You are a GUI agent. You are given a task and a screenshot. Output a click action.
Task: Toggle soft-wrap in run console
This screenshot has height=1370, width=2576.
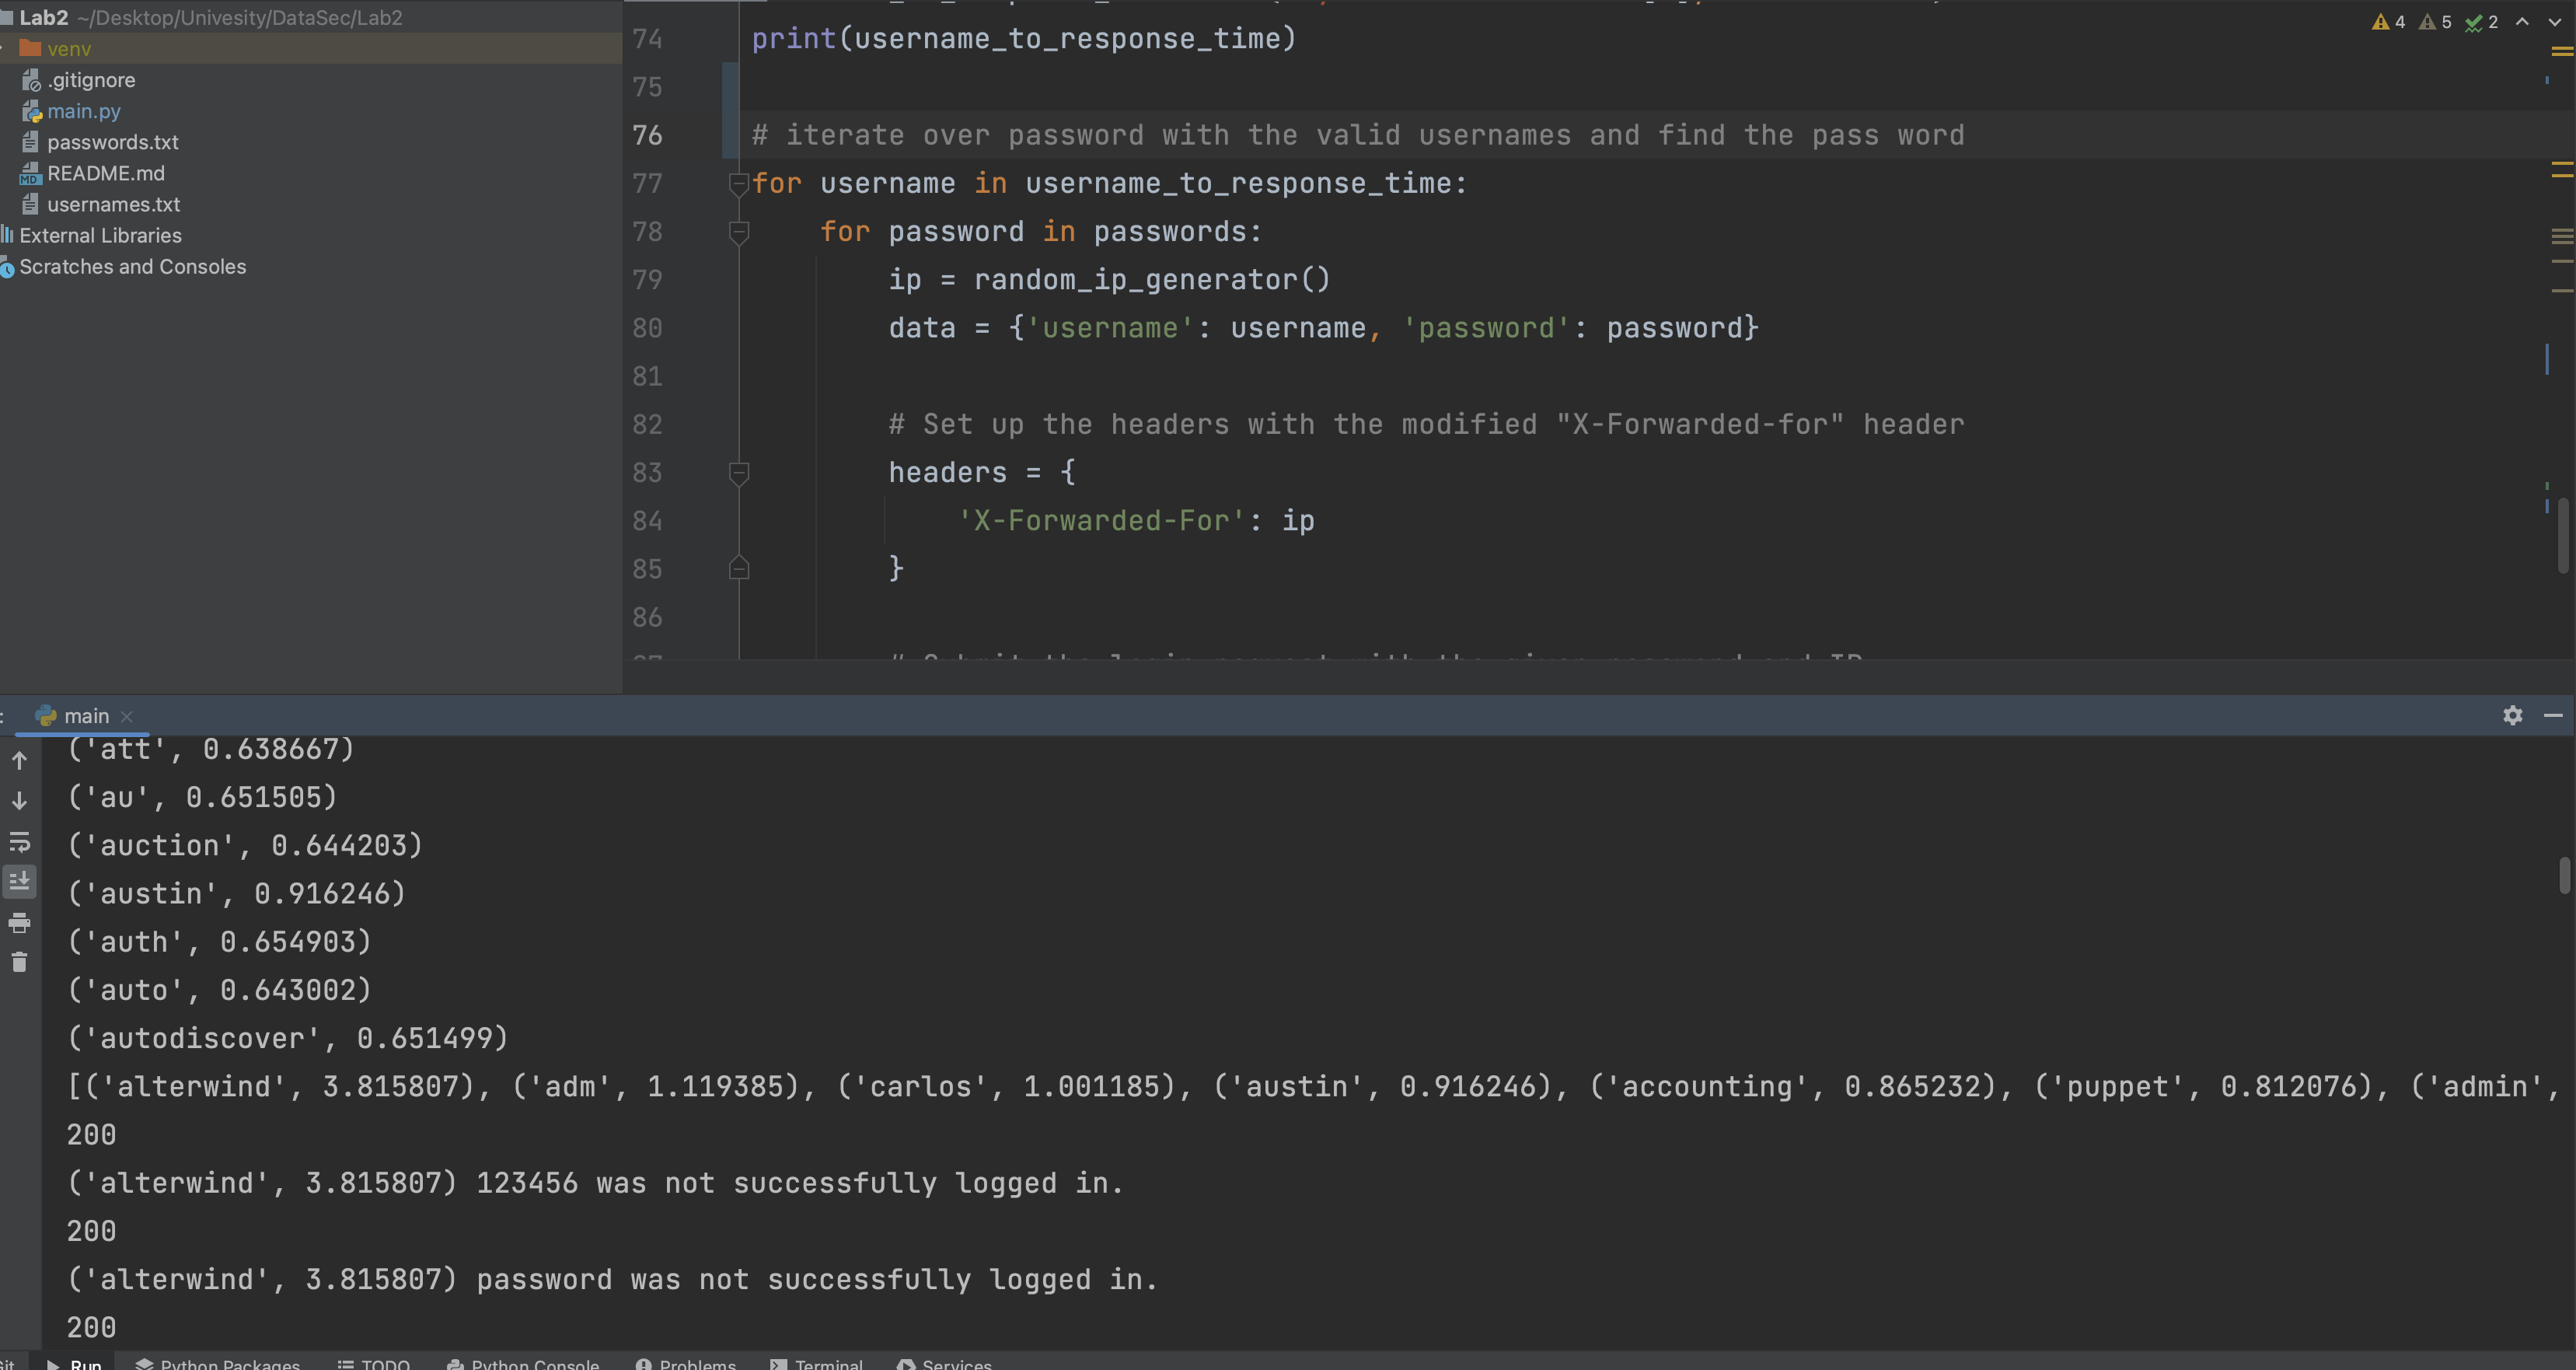pyautogui.click(x=19, y=842)
